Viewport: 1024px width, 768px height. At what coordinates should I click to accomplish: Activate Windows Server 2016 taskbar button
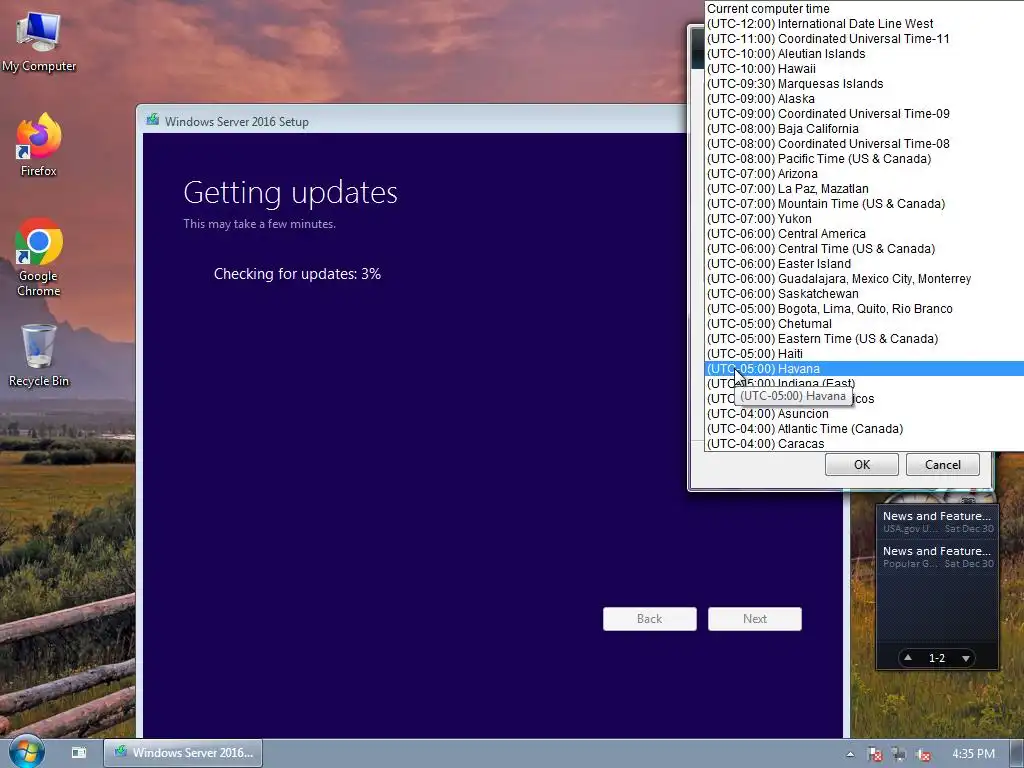coord(184,753)
